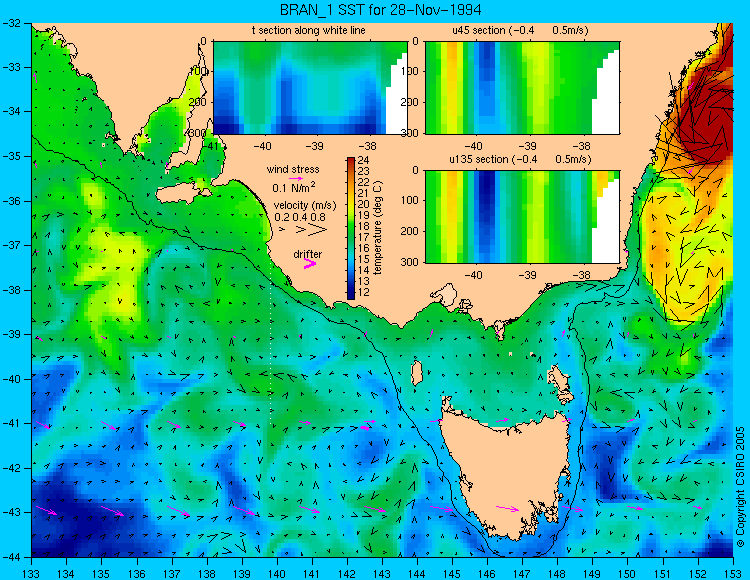Click the 133 longitude label on bottom axis
Viewport: 750px width, 580px height.
click(x=31, y=573)
